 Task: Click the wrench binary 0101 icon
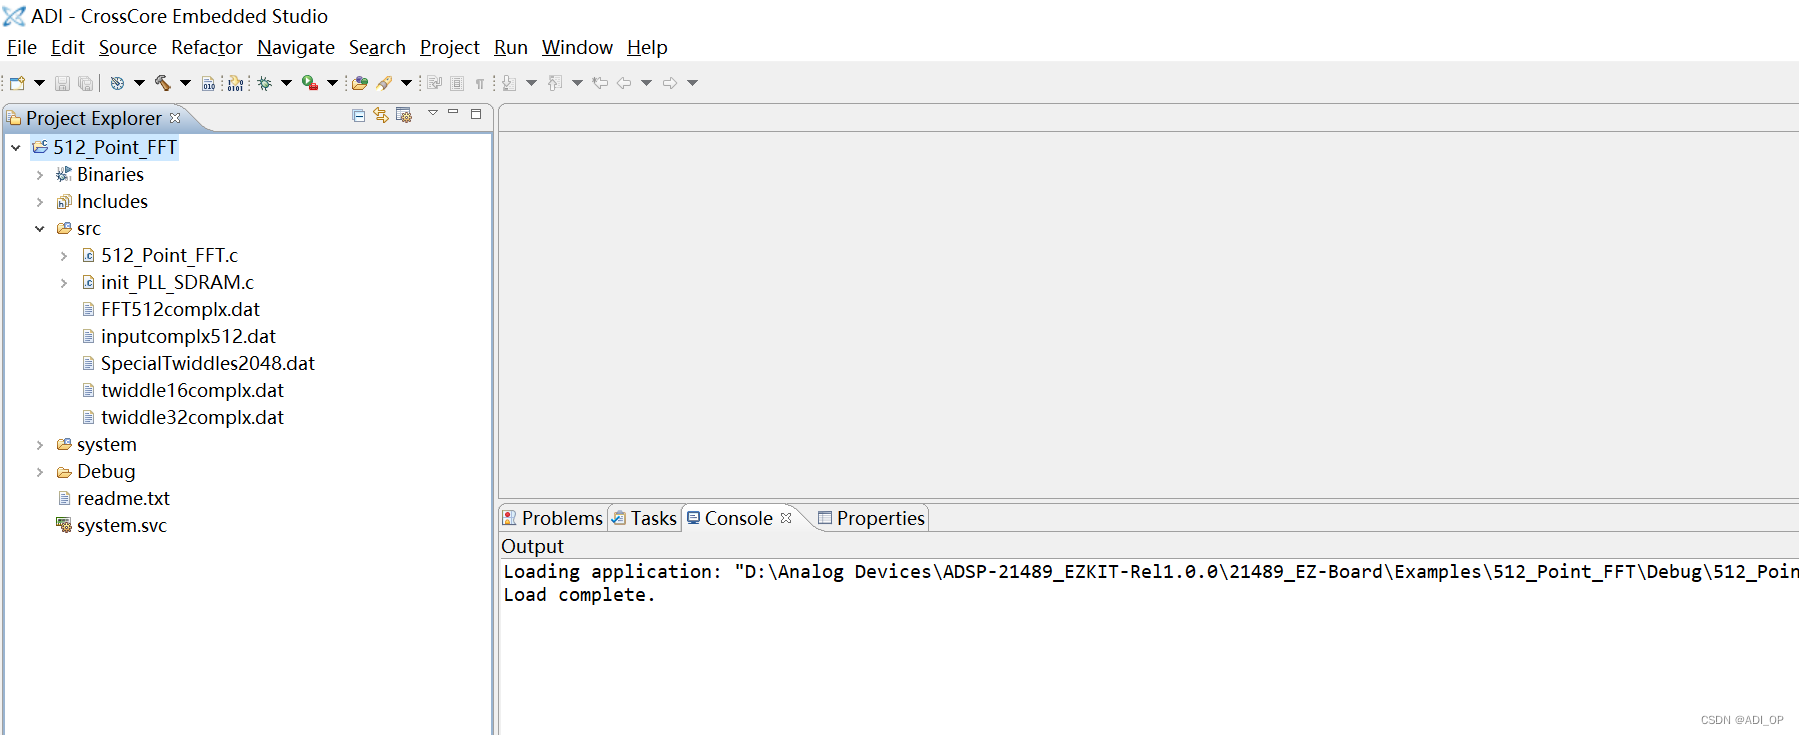coord(235,83)
